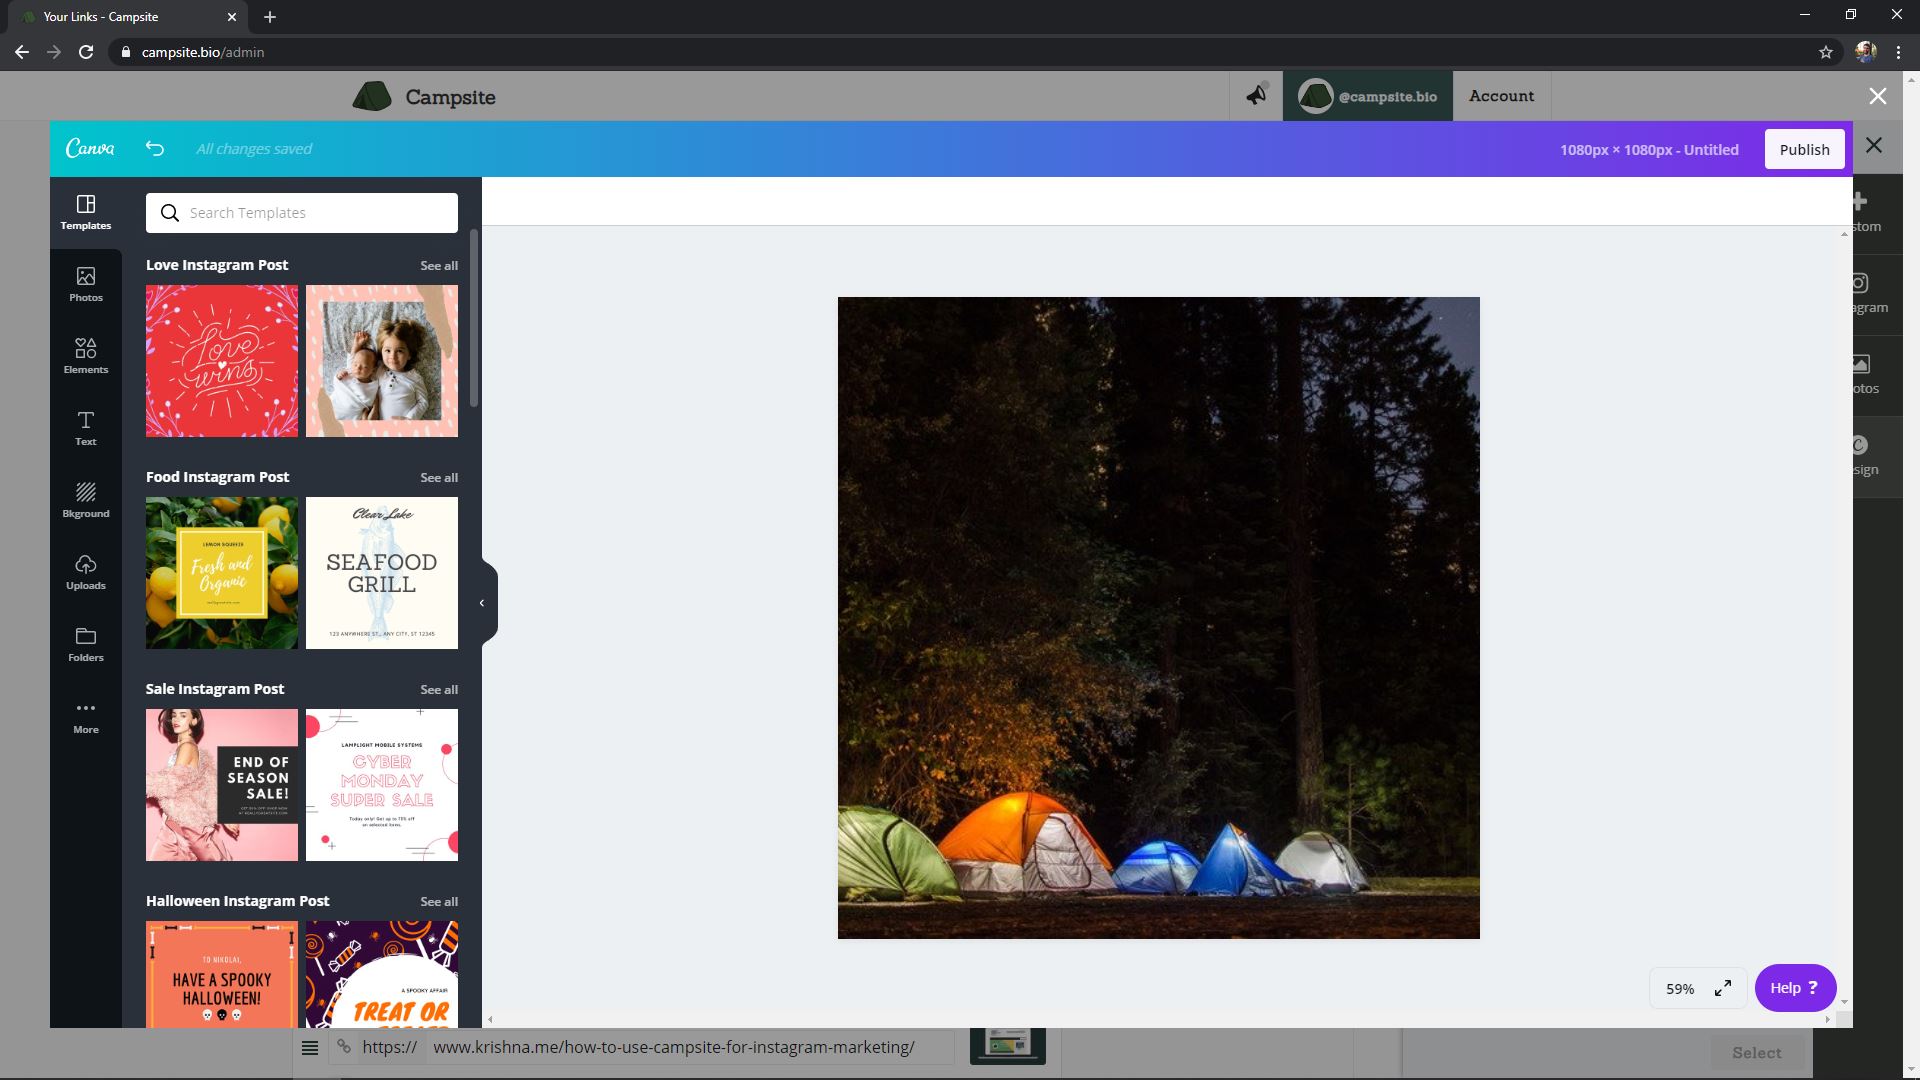The height and width of the screenshot is (1080, 1920).
Task: Select the Text tool
Action: [86, 428]
